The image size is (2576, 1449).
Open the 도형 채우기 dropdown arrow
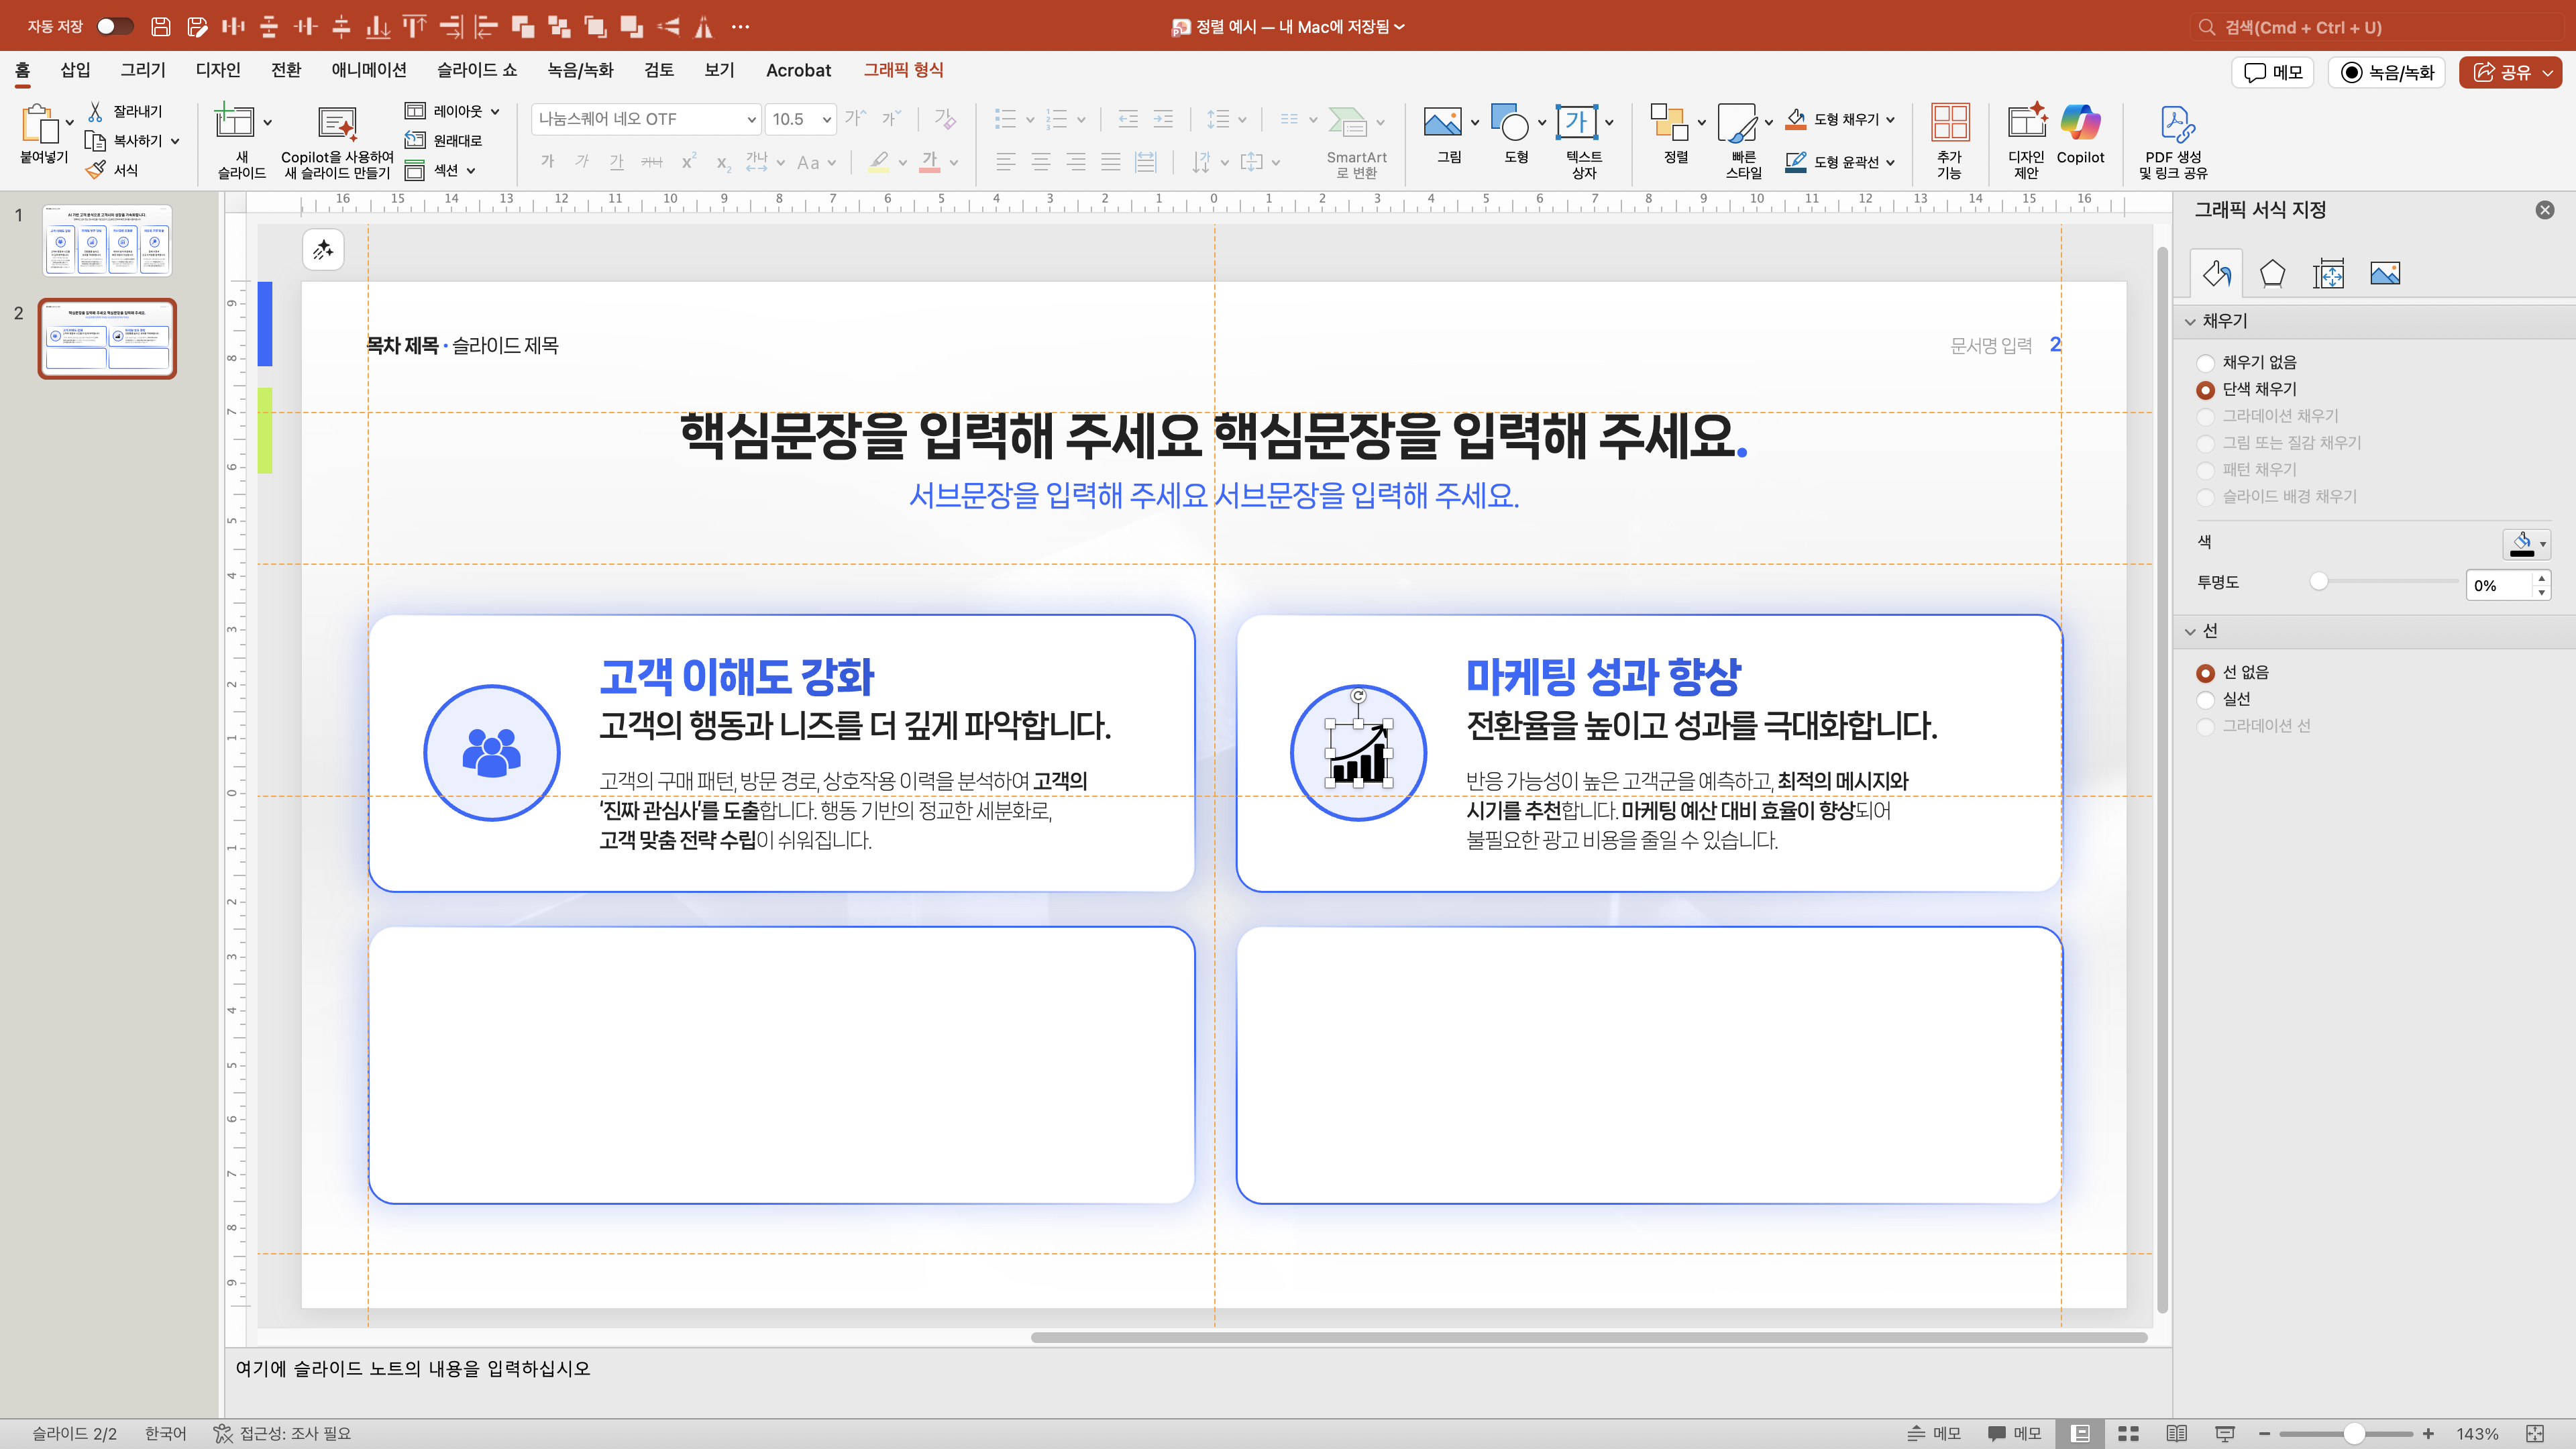coord(1891,120)
